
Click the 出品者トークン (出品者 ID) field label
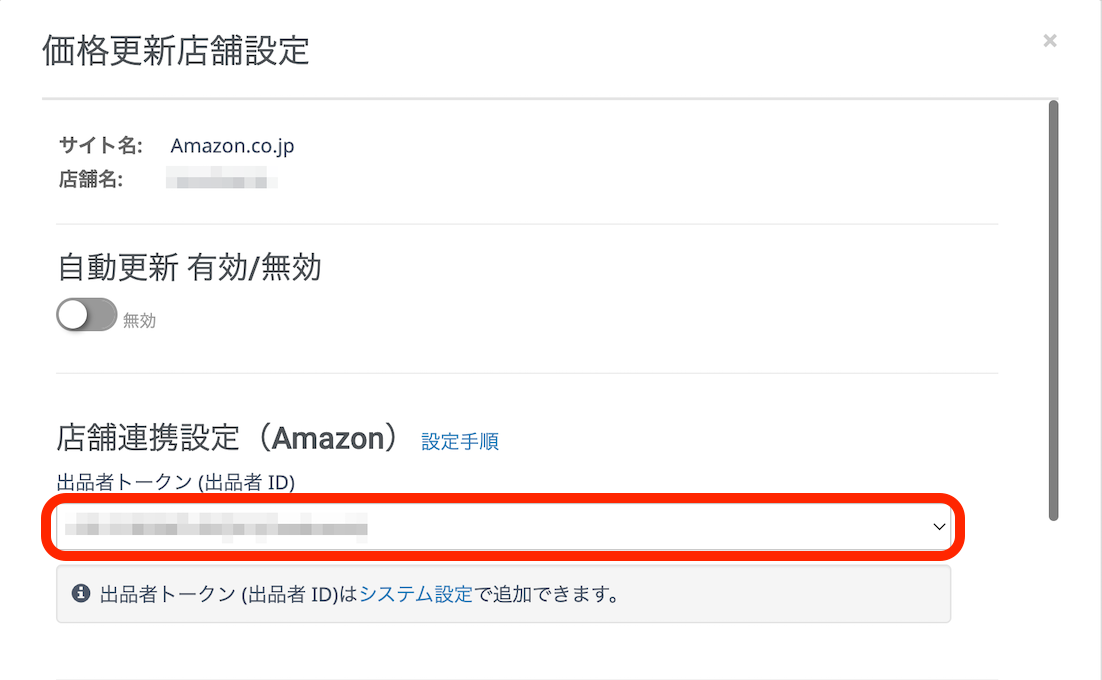point(176,483)
